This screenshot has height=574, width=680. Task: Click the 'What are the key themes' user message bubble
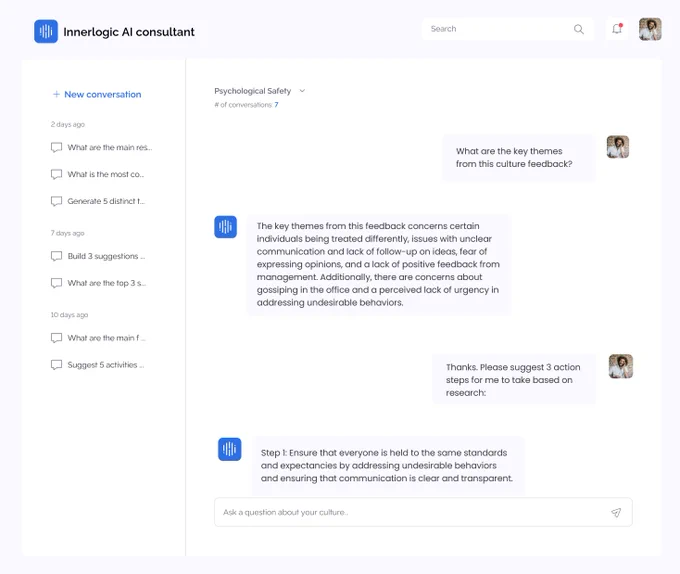coord(519,157)
